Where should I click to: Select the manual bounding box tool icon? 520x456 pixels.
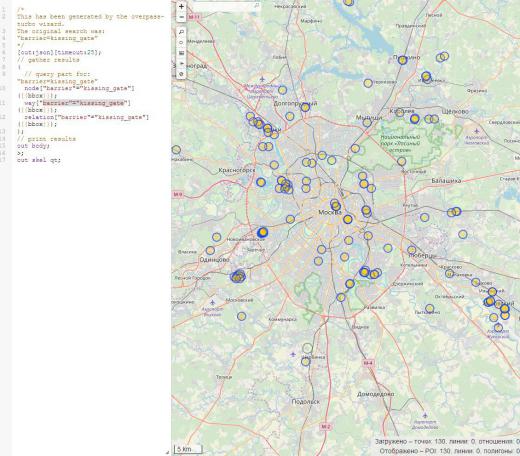tap(181, 53)
